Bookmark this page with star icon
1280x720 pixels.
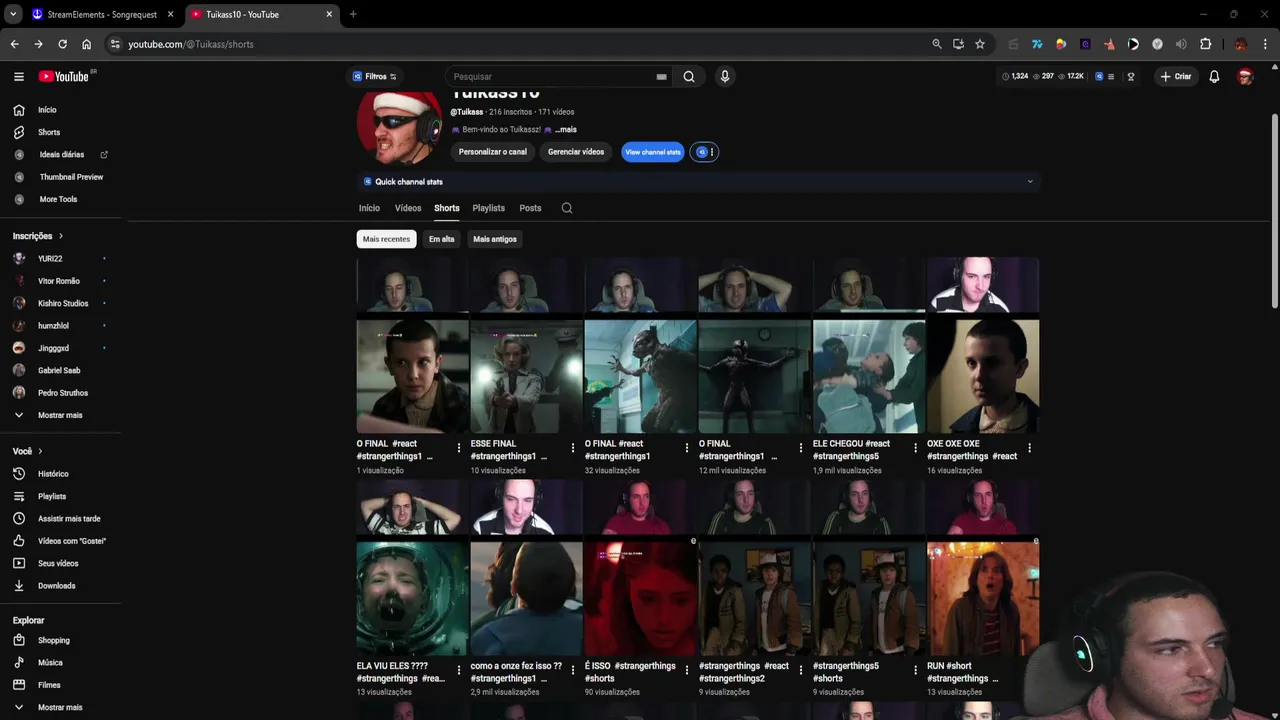980,44
